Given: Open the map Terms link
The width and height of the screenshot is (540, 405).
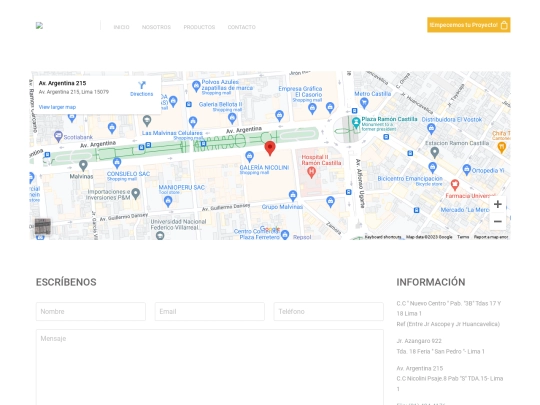Looking at the screenshot, I should pyautogui.click(x=463, y=237).
